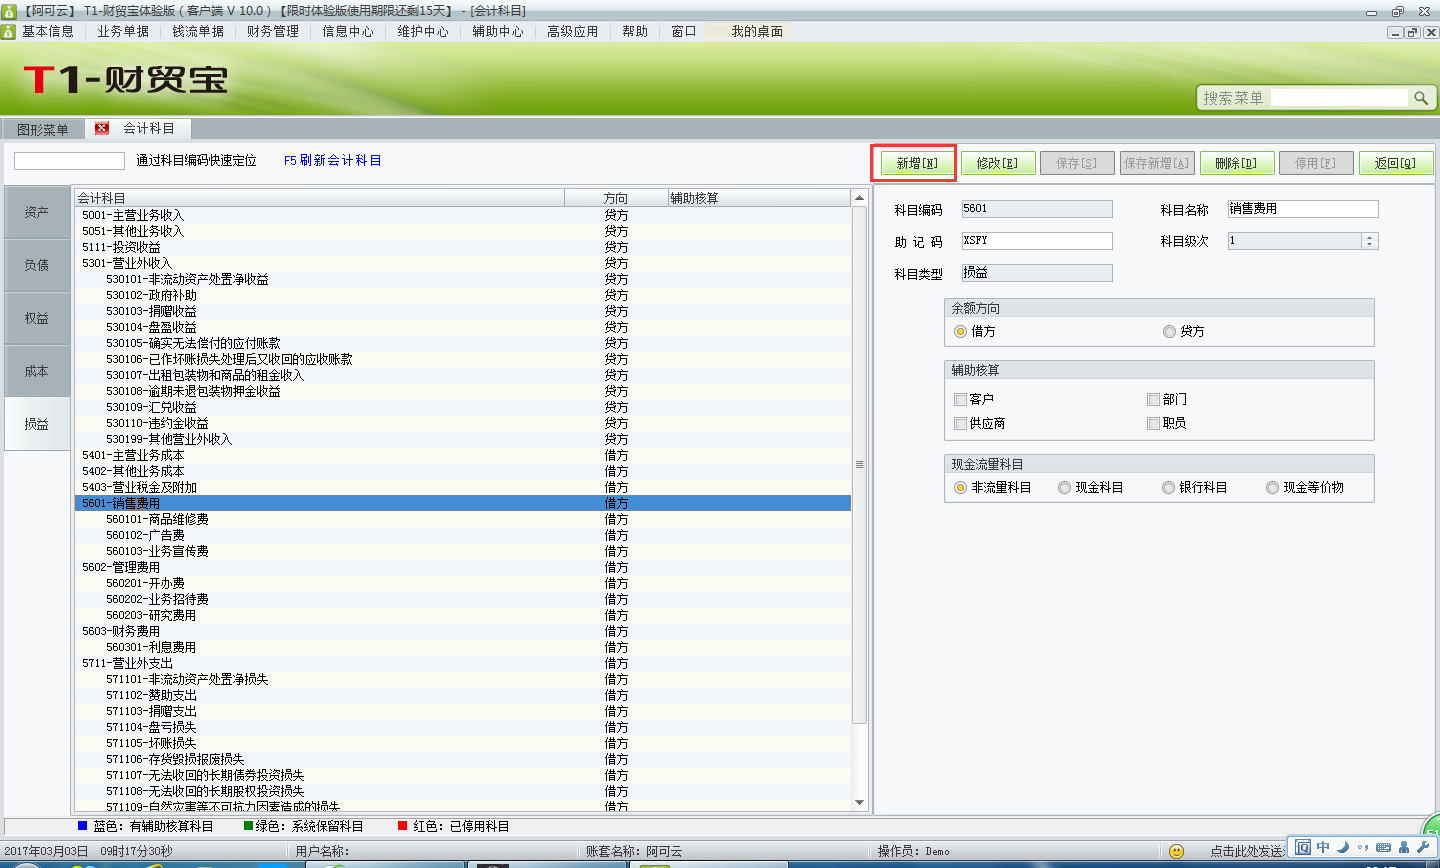This screenshot has height=868, width=1440.
Task: Close the 会计科目 tab with red X icon
Action: (x=102, y=129)
